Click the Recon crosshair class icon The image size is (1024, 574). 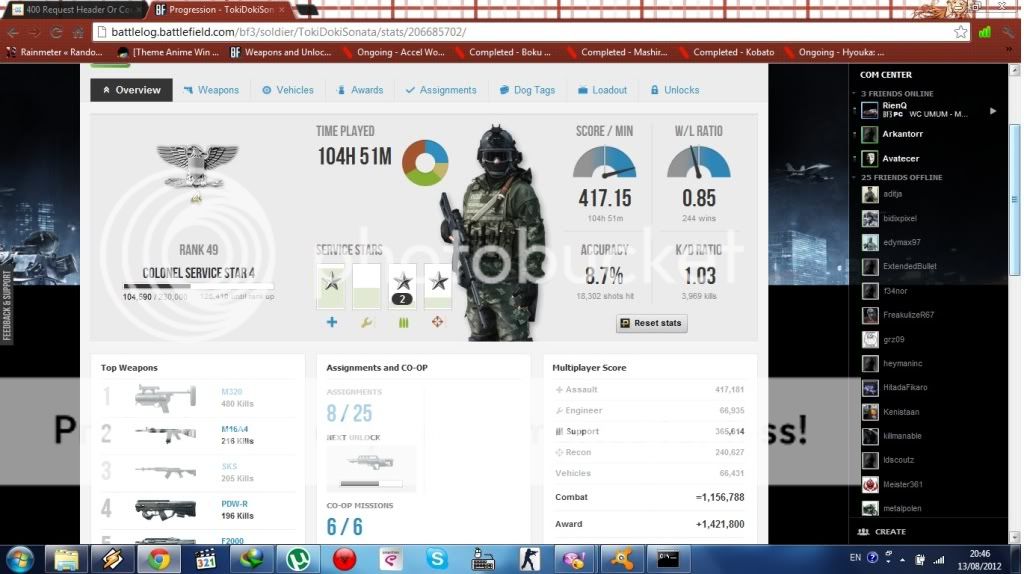[x=438, y=321]
